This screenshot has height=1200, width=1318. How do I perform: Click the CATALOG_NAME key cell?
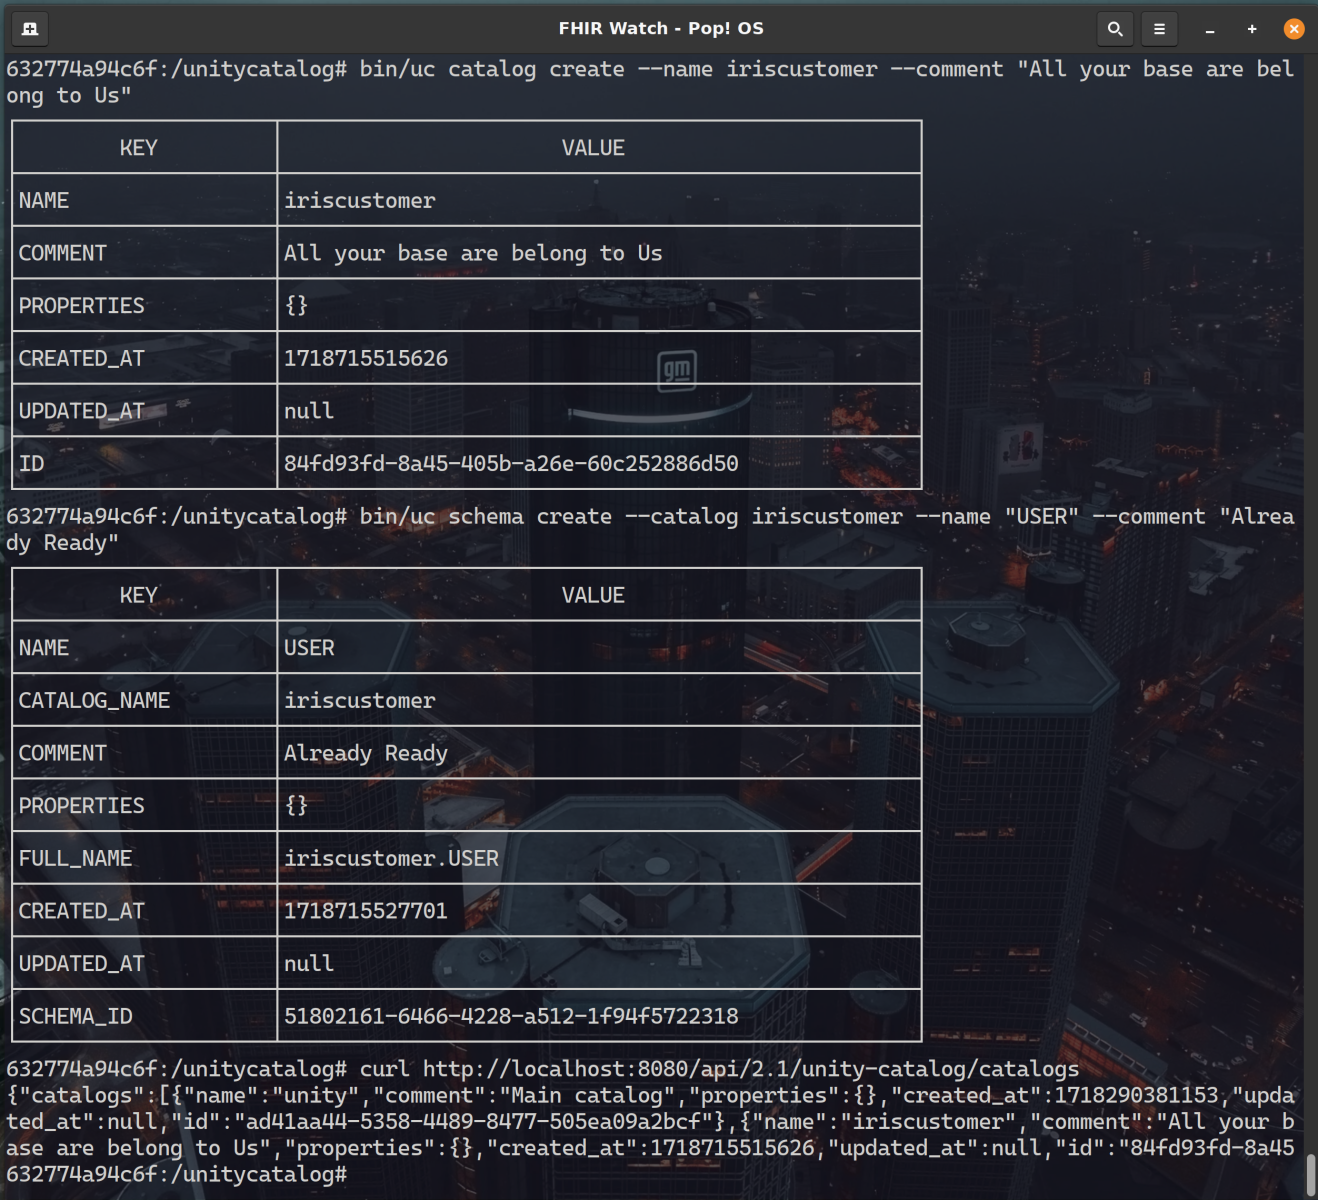[94, 700]
